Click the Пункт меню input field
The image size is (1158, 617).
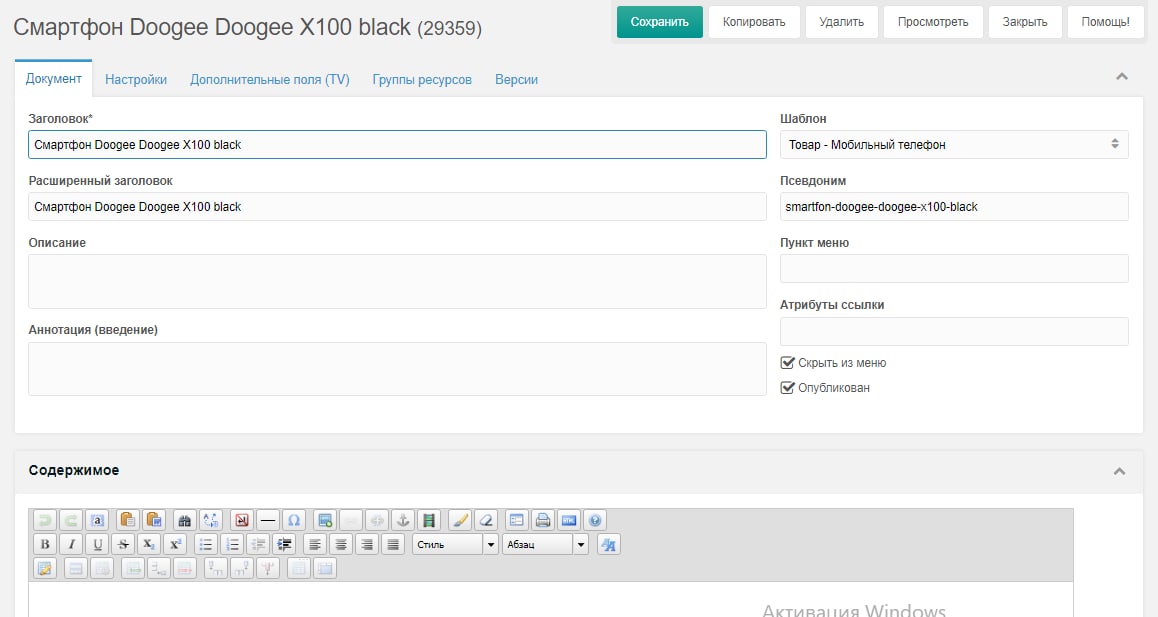pyautogui.click(x=954, y=268)
